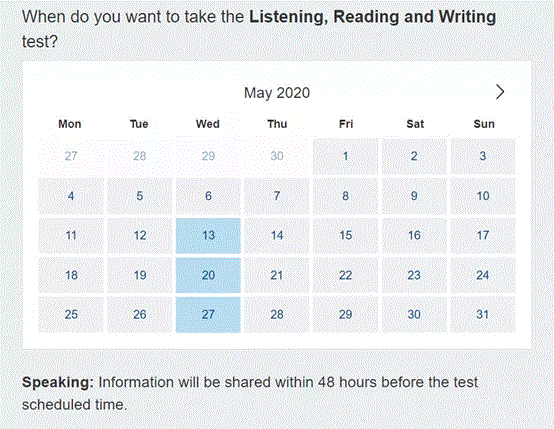Choose Saturday May 9
Viewport: 554px width, 429px height.
point(414,196)
